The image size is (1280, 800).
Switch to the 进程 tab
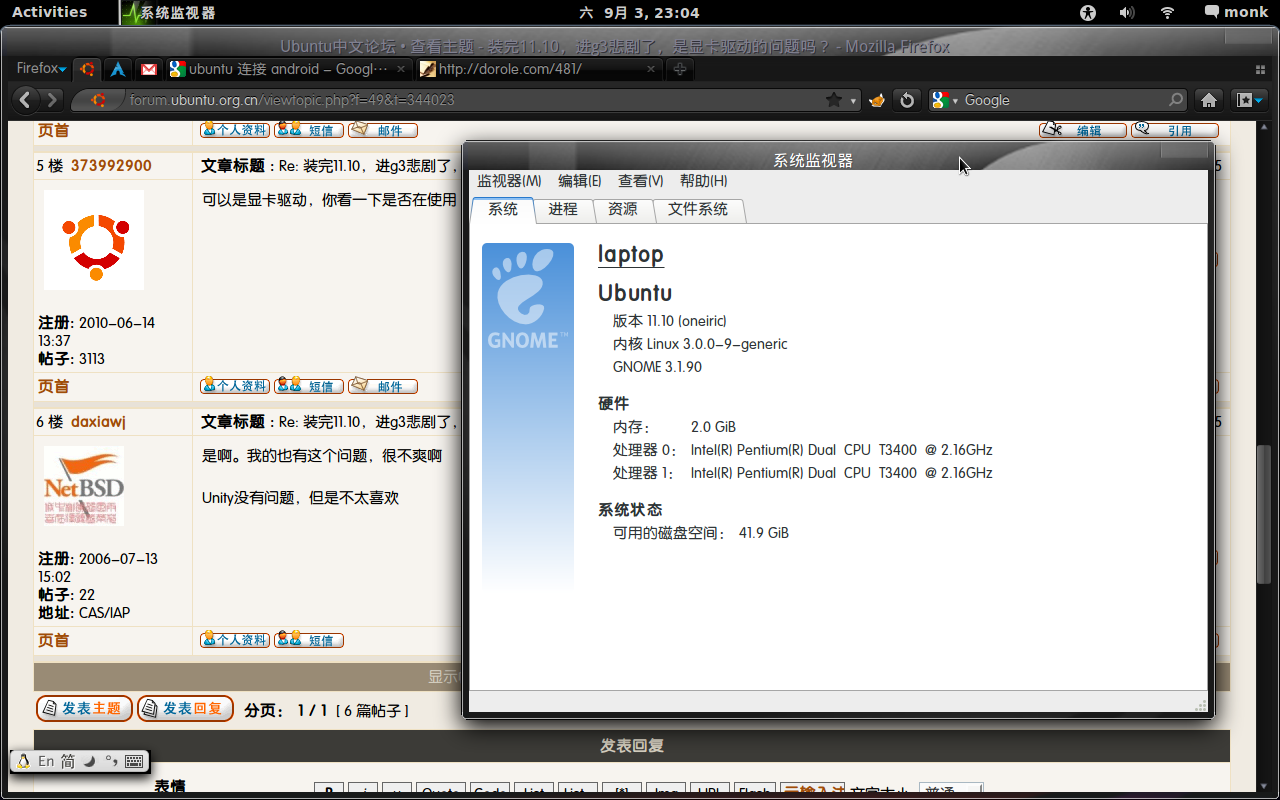pos(563,210)
